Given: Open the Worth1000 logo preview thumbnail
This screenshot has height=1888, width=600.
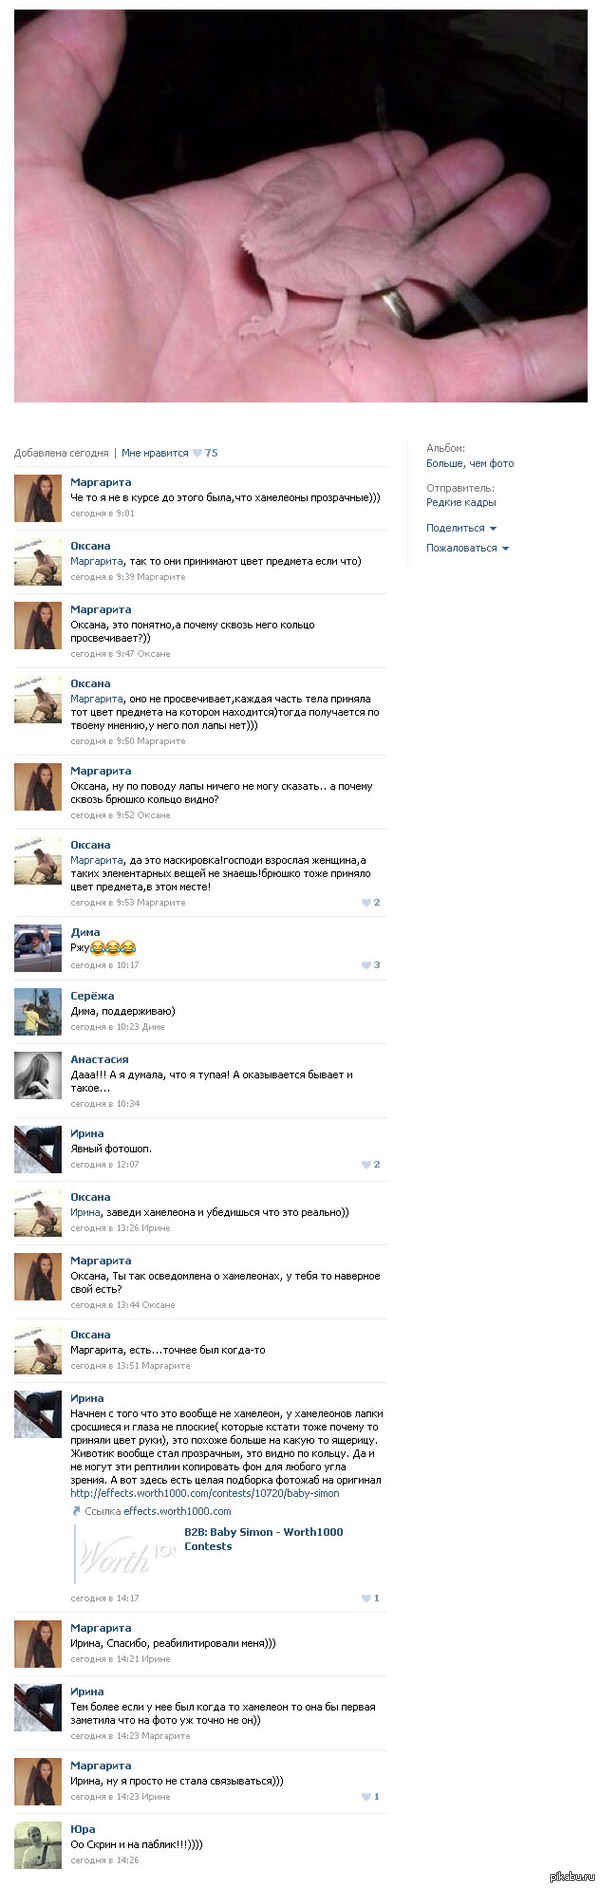Looking at the screenshot, I should click(126, 1554).
